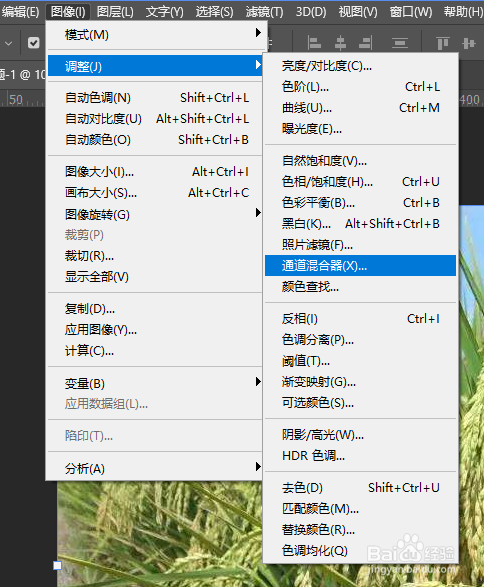
Task: Open 可选颜色(S)... adjustment
Action: click(360, 403)
